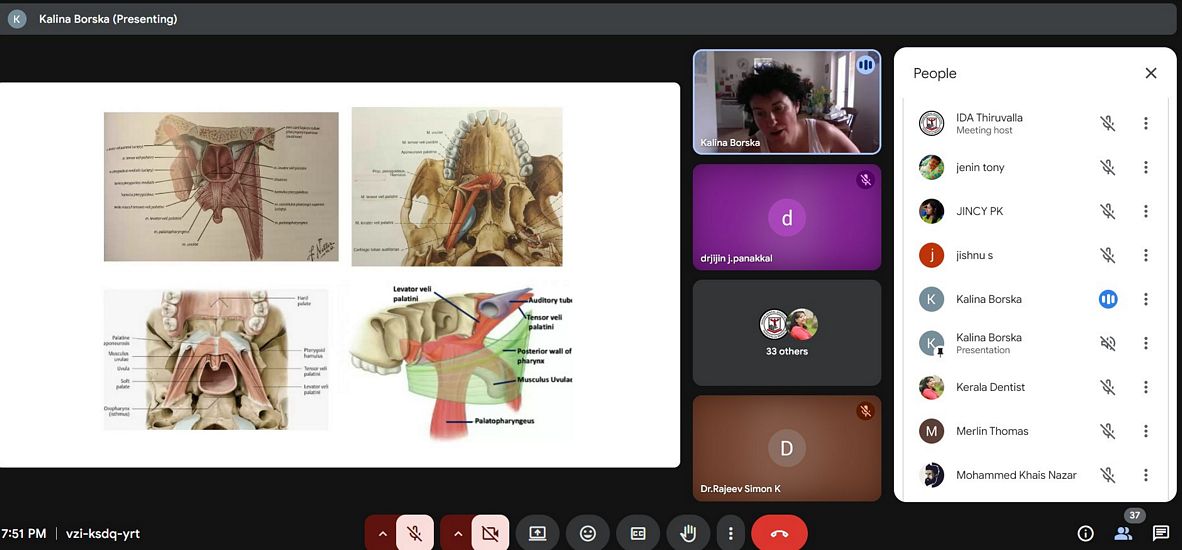Open more actions for Merlin Thomas

[1146, 431]
